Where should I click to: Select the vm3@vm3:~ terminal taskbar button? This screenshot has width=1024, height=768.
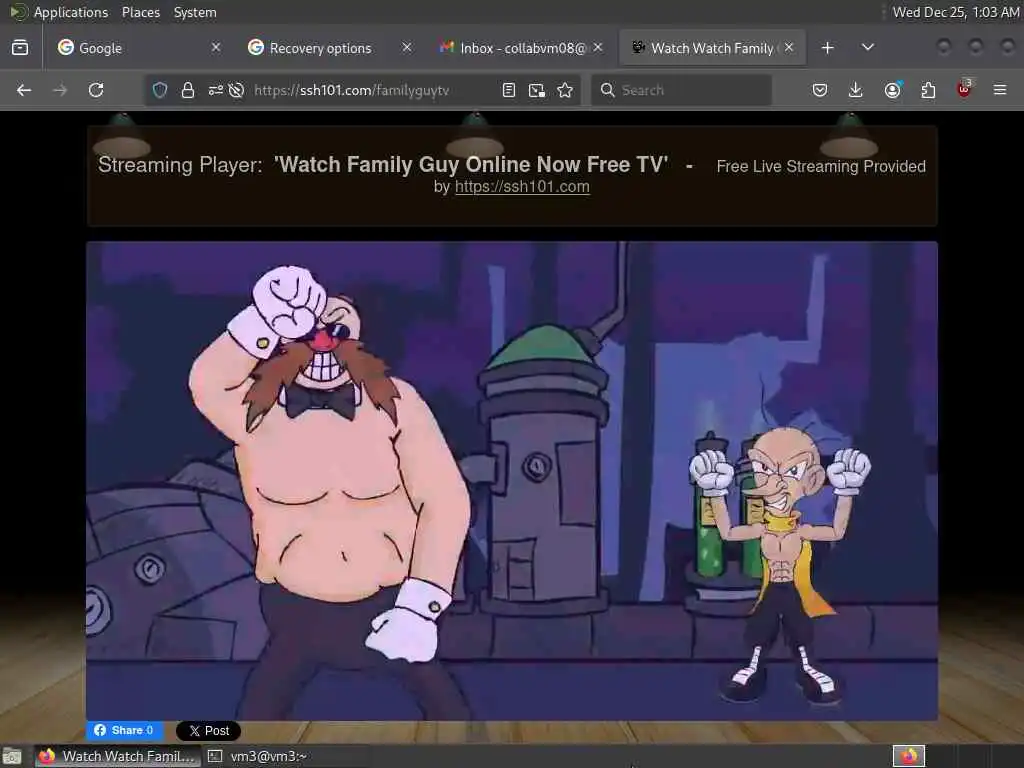258,756
